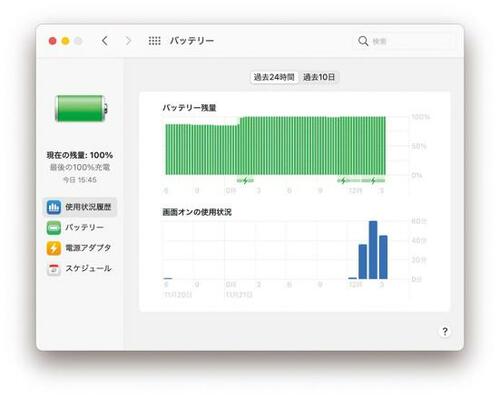Click the charging bolt indicator near 0時

coord(245,181)
